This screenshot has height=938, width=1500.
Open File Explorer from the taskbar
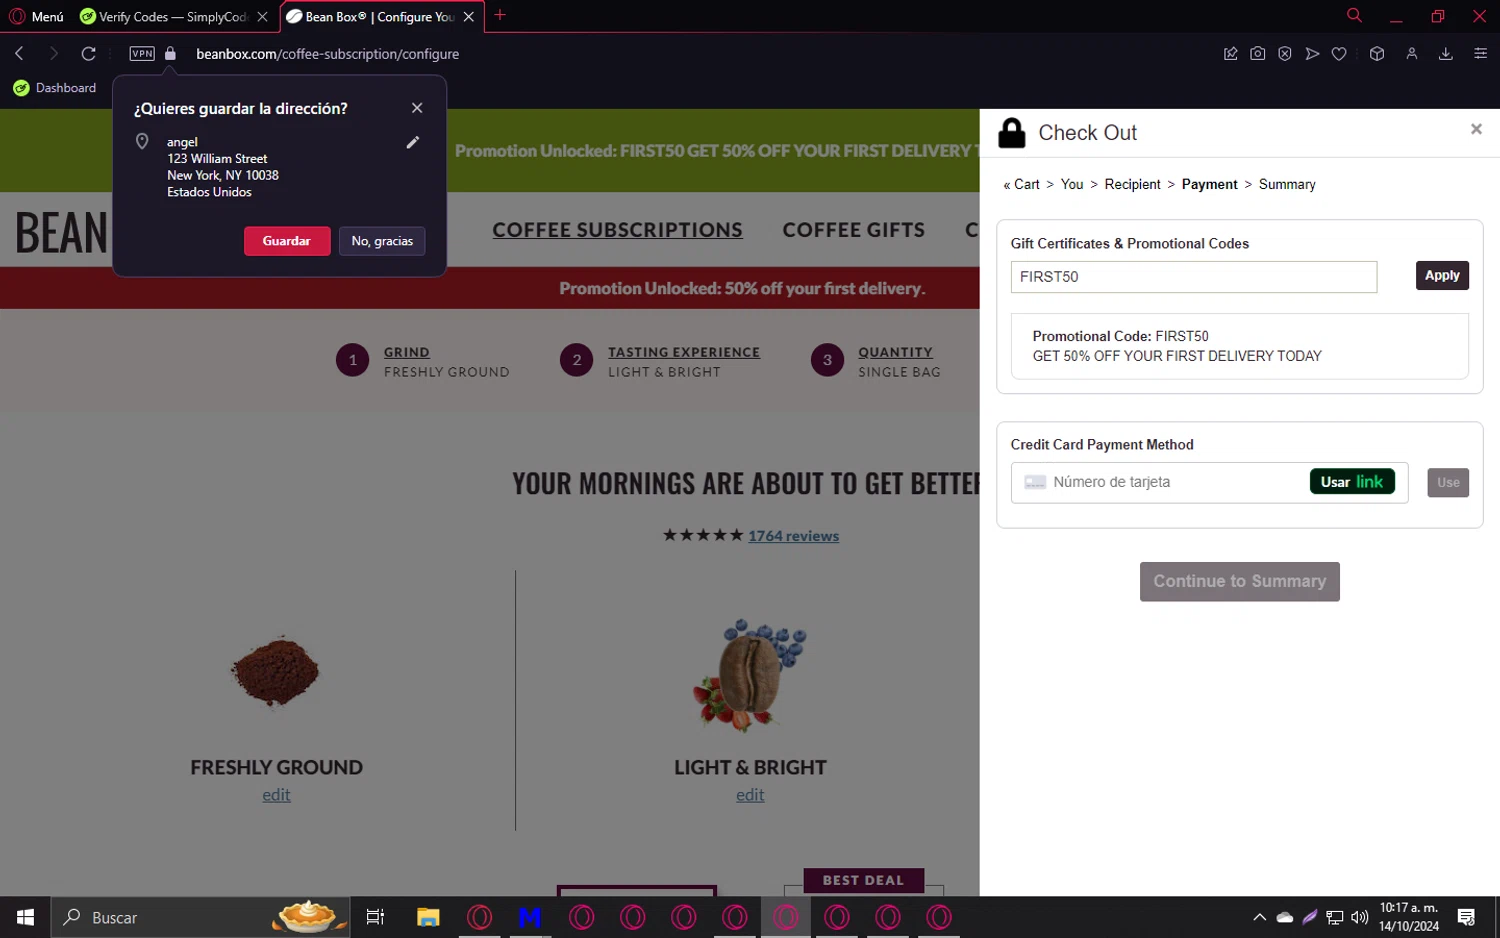[x=428, y=917]
